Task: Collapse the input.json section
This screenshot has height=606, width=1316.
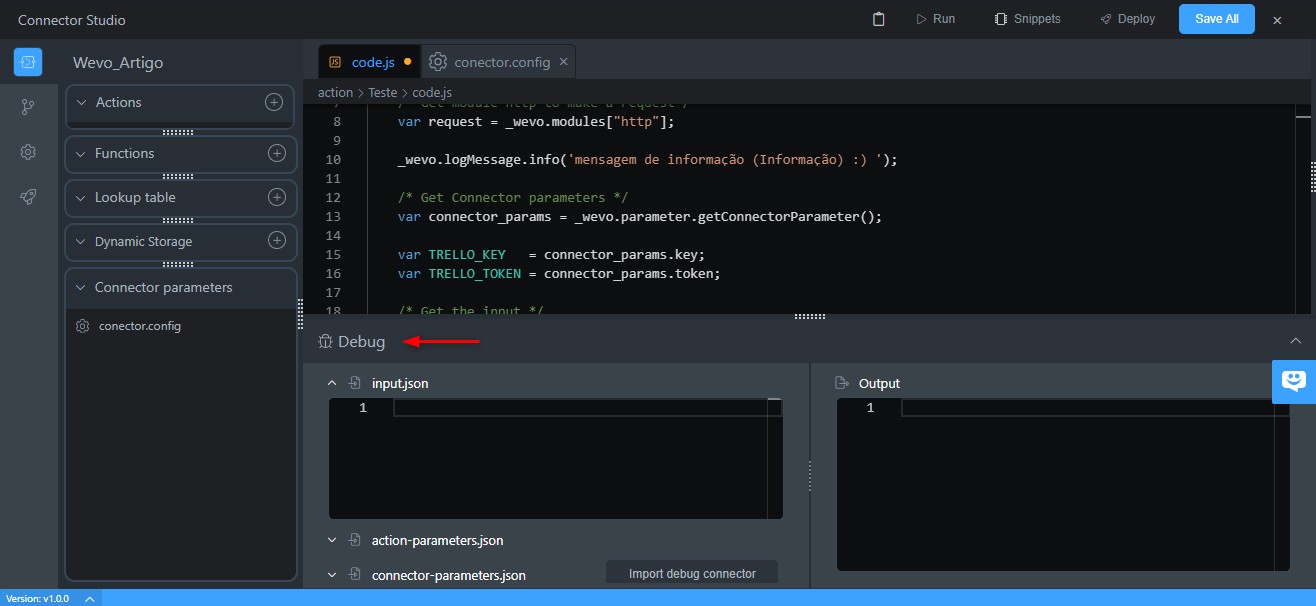Action: coord(332,383)
